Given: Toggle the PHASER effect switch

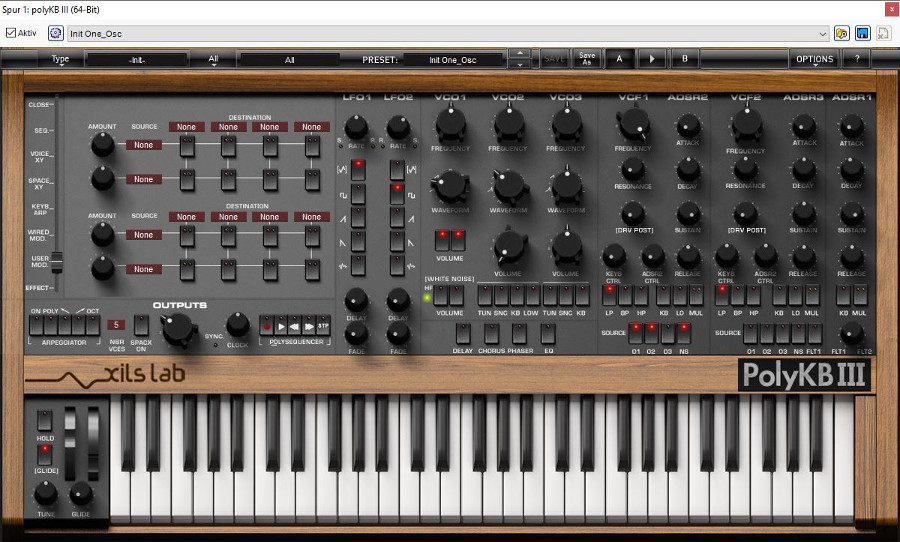Looking at the screenshot, I should pos(519,334).
